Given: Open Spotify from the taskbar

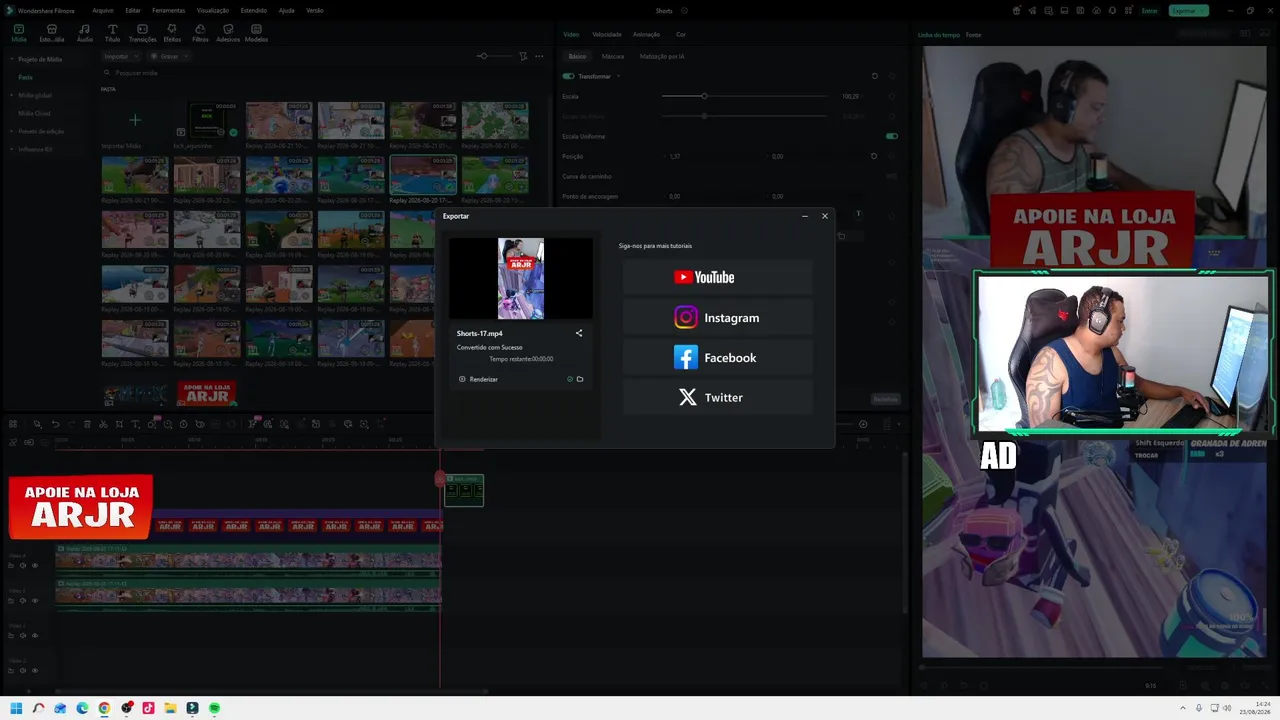Looking at the screenshot, I should click(214, 708).
